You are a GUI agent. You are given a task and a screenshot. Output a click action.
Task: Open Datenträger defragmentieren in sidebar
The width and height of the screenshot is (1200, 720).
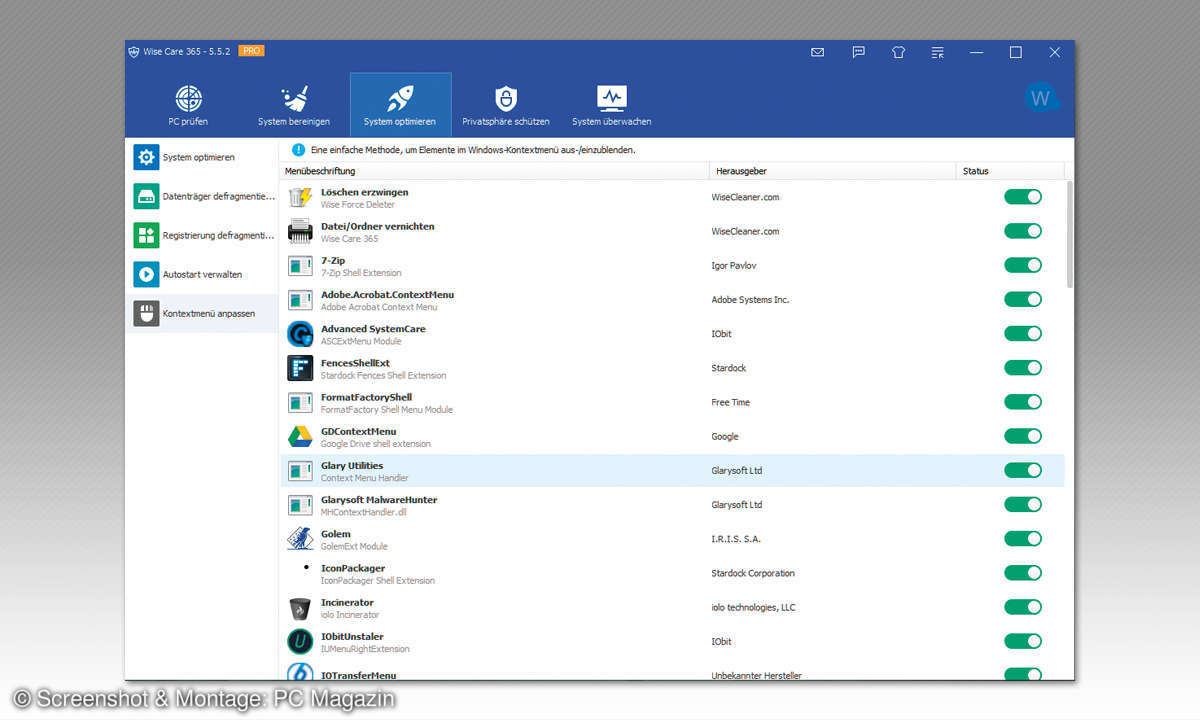click(x=202, y=196)
